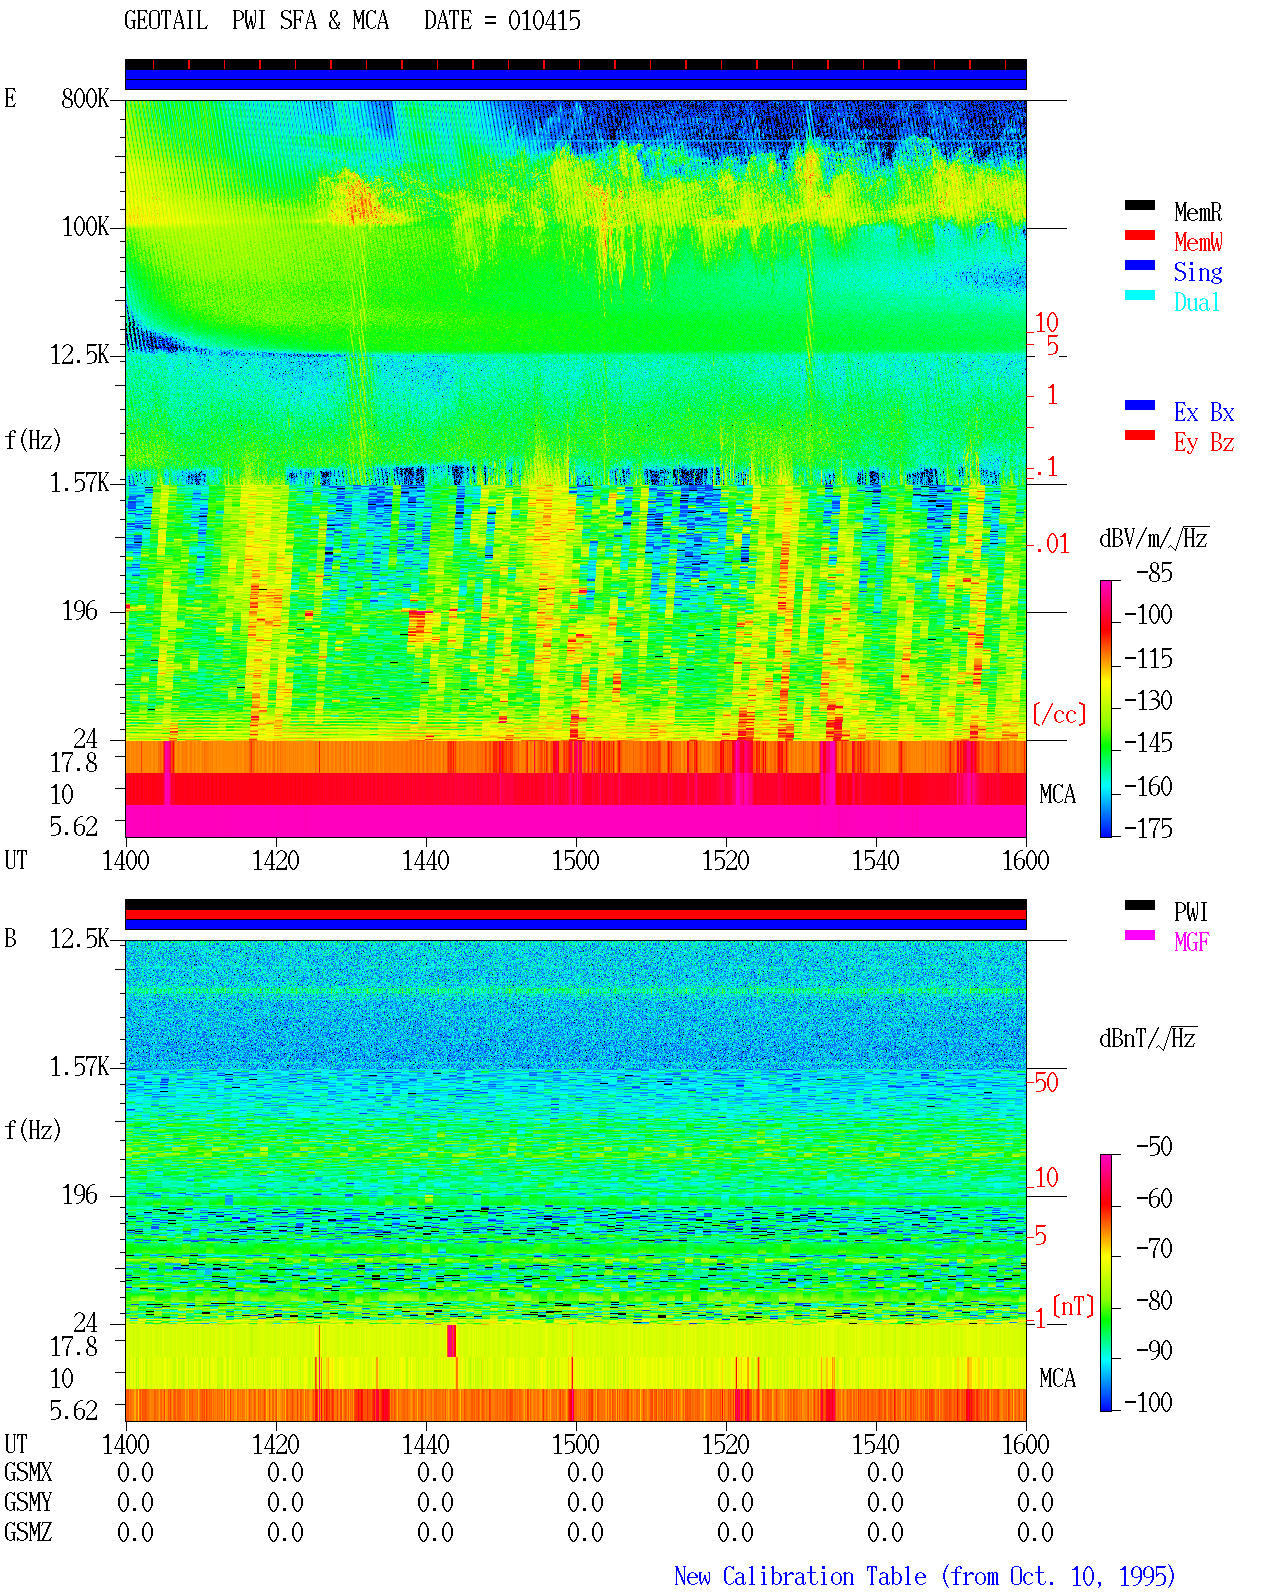1280x1593 pixels.
Task: Click the DATE = 010415 label
Action: [x=502, y=21]
